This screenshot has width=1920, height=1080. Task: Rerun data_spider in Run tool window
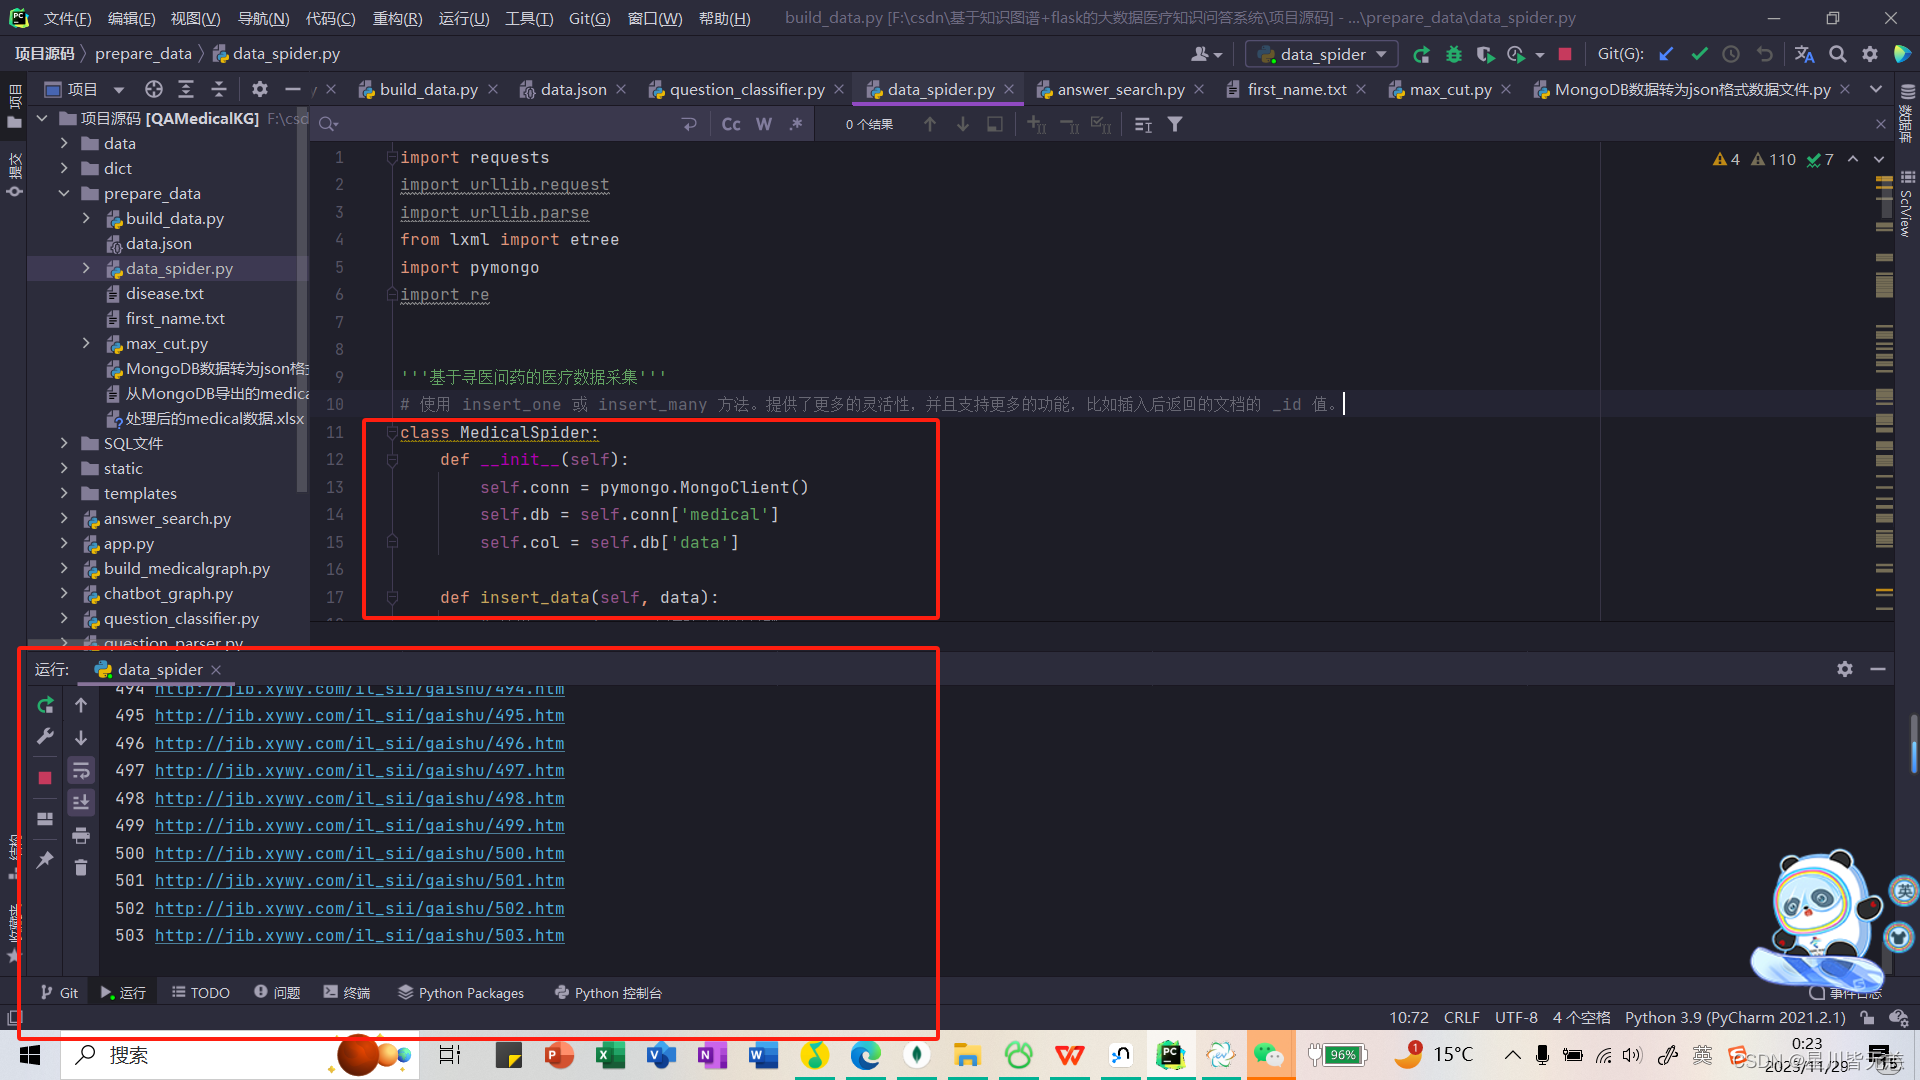[x=45, y=705]
